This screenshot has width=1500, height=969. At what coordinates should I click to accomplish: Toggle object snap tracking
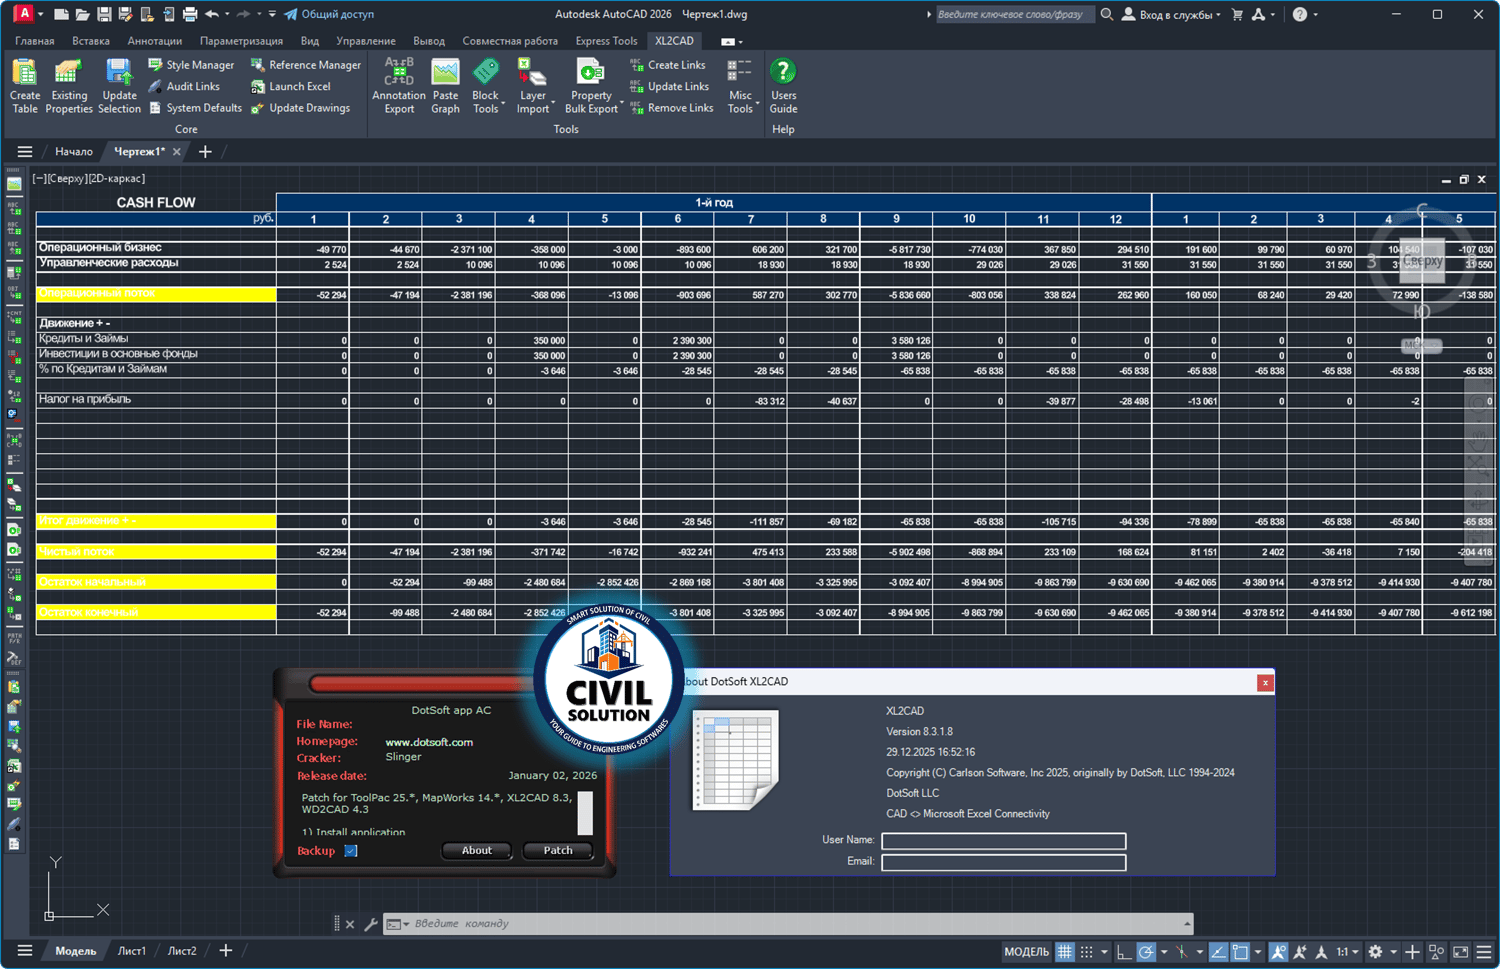point(1218,952)
